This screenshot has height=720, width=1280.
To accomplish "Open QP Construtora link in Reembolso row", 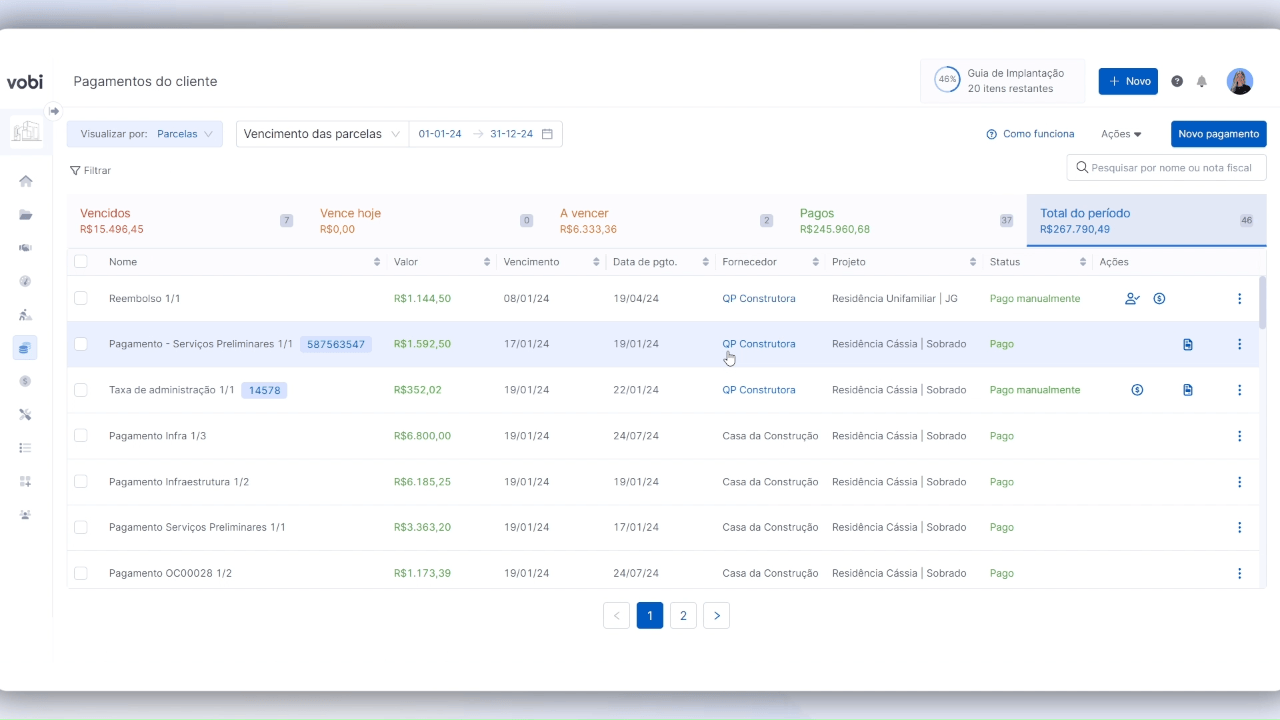I will (759, 298).
